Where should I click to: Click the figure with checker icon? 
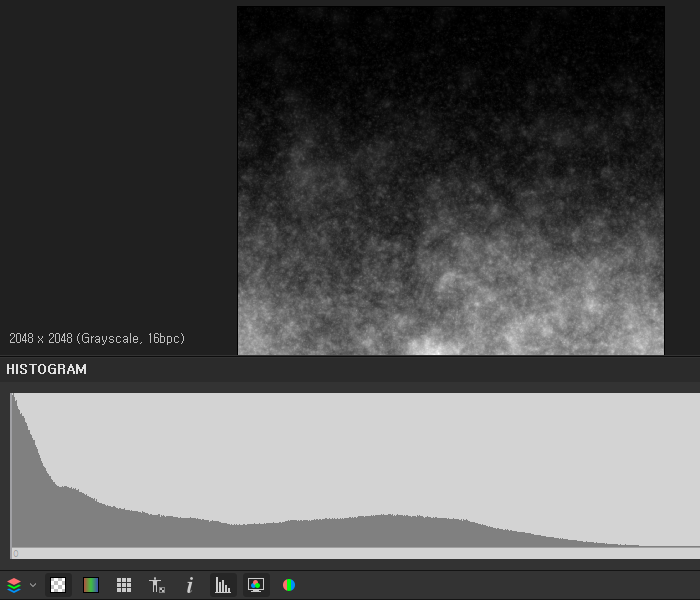coord(157,585)
